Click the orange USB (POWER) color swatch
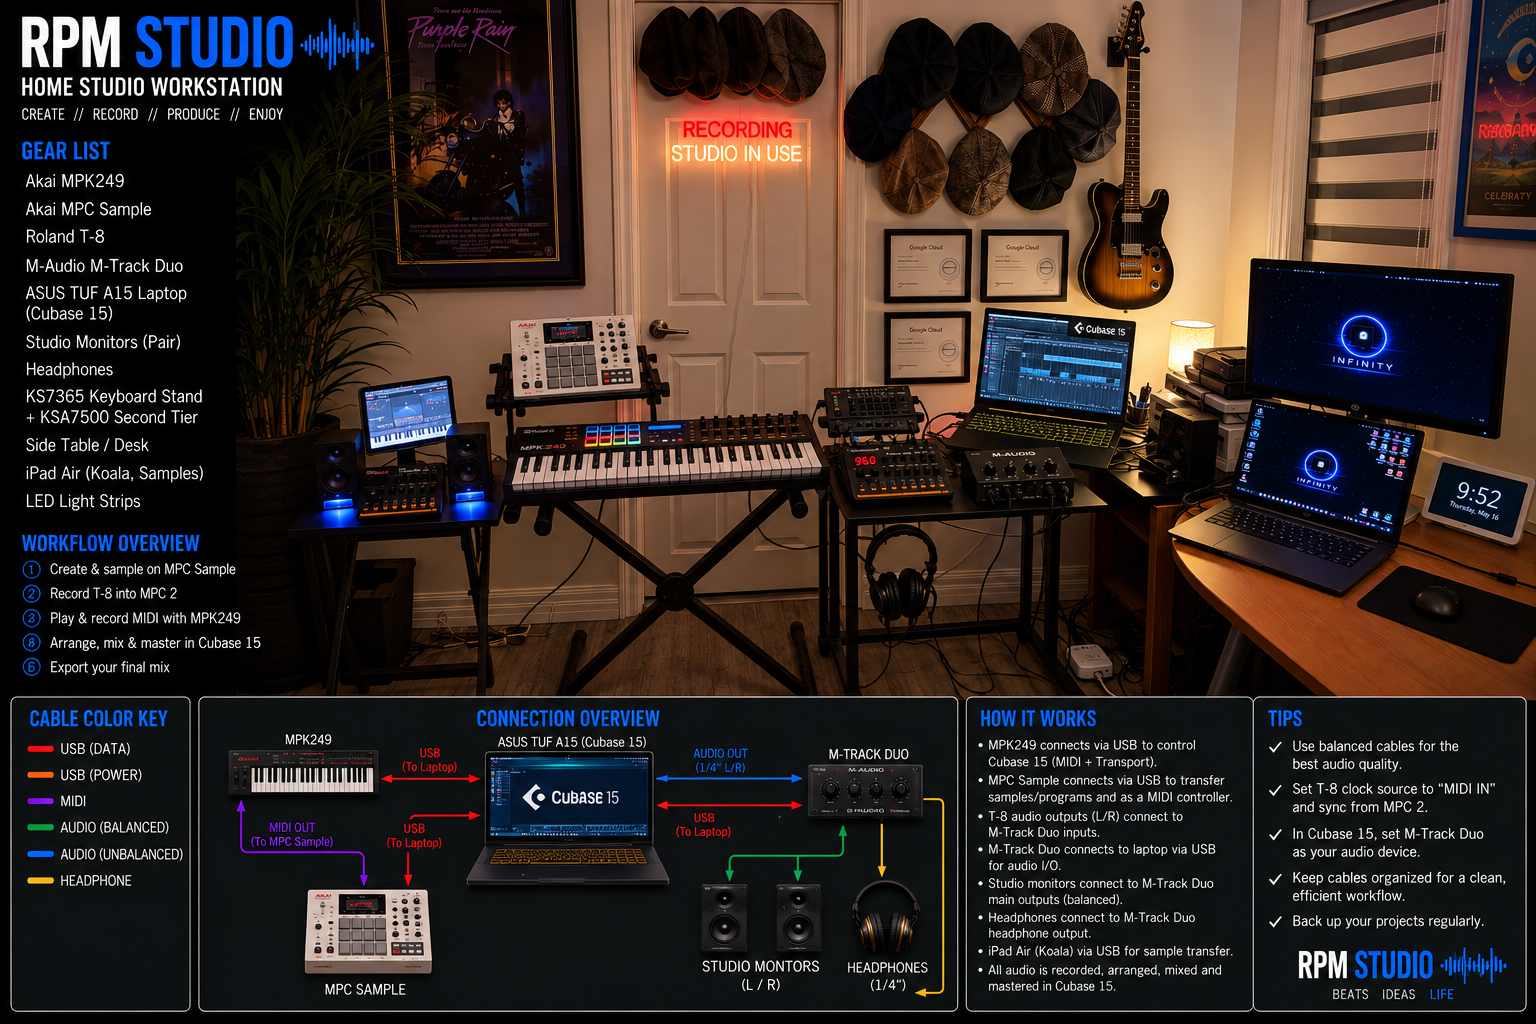This screenshot has width=1536, height=1024. 40,775
